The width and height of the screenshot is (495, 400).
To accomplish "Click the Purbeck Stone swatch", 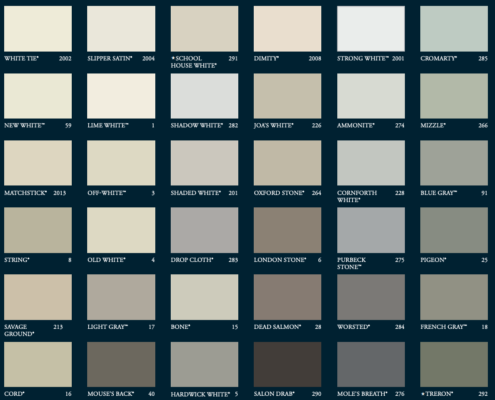I will coord(371,230).
